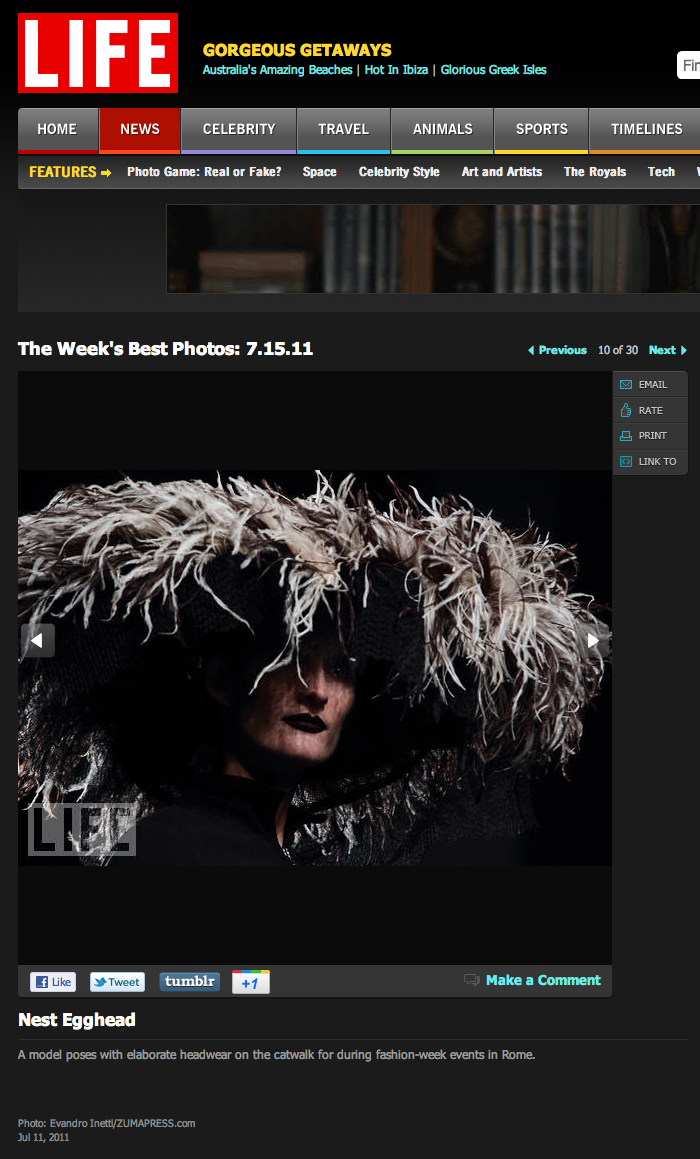700x1159 pixels.
Task: Open the LINK TO option
Action: click(x=656, y=462)
